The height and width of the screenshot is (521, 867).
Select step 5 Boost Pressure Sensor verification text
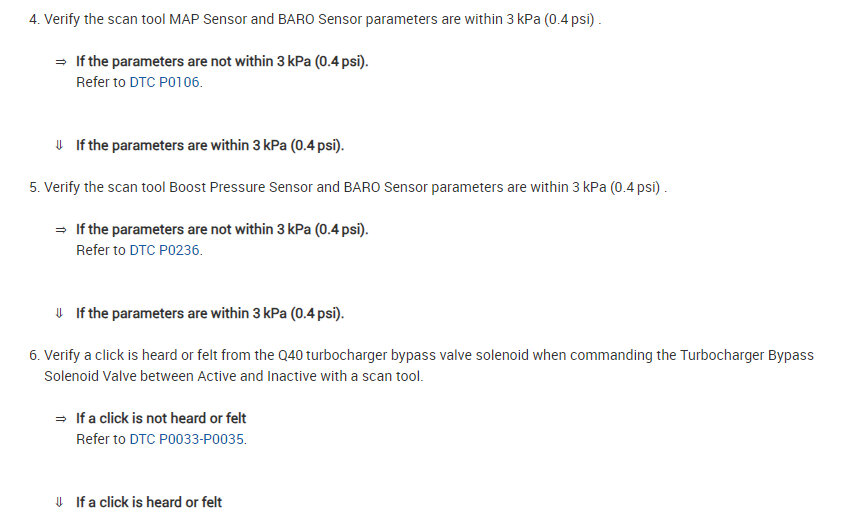(353, 188)
